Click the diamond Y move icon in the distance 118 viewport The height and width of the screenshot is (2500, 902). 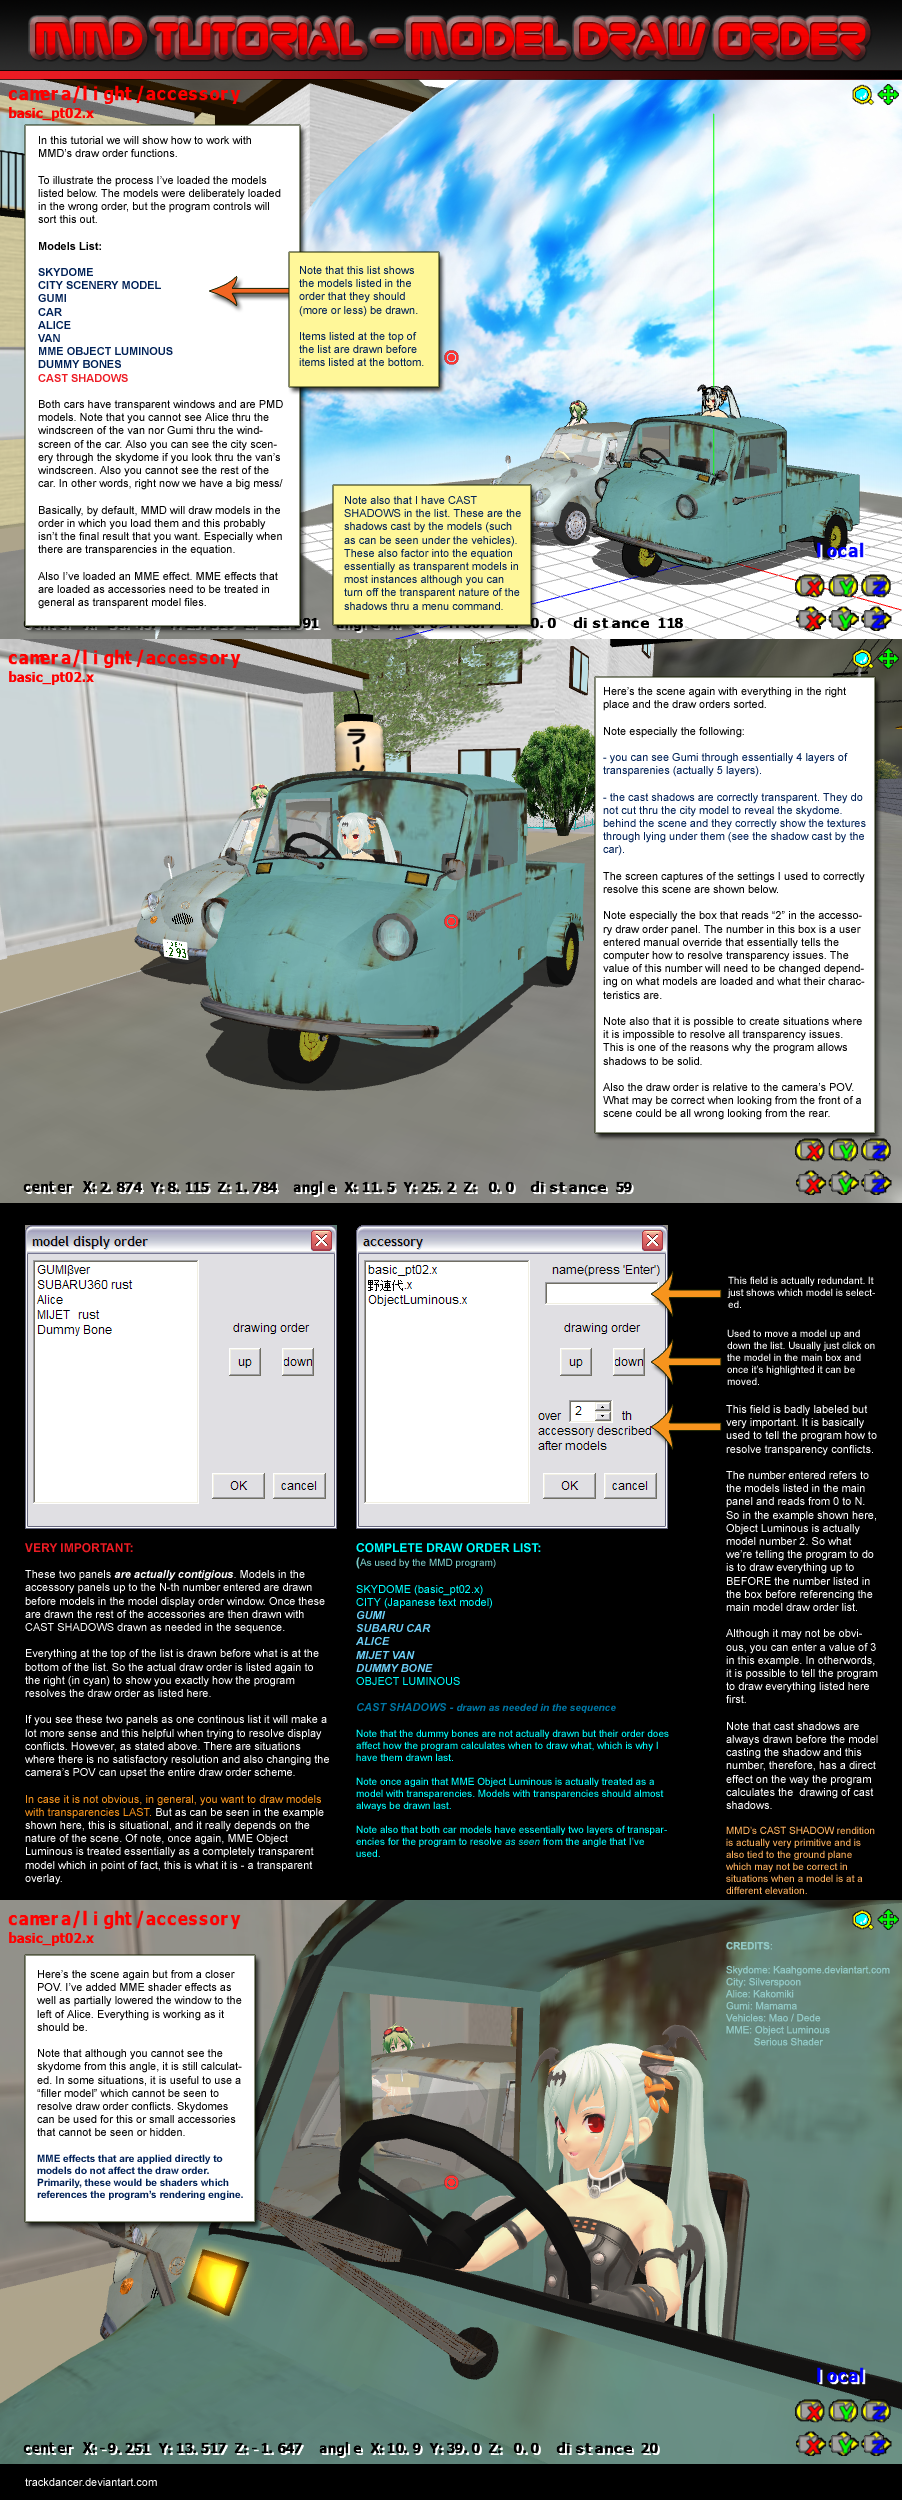845,620
